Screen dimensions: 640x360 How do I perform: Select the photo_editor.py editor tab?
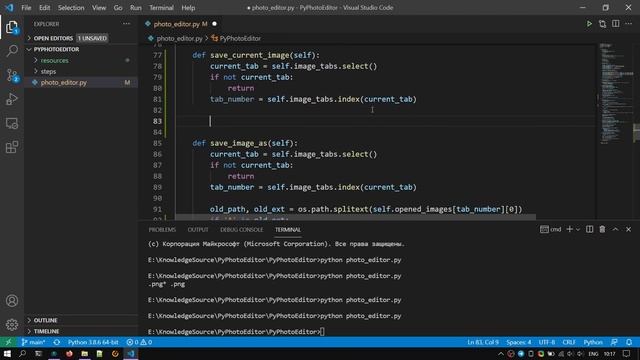tap(181, 24)
